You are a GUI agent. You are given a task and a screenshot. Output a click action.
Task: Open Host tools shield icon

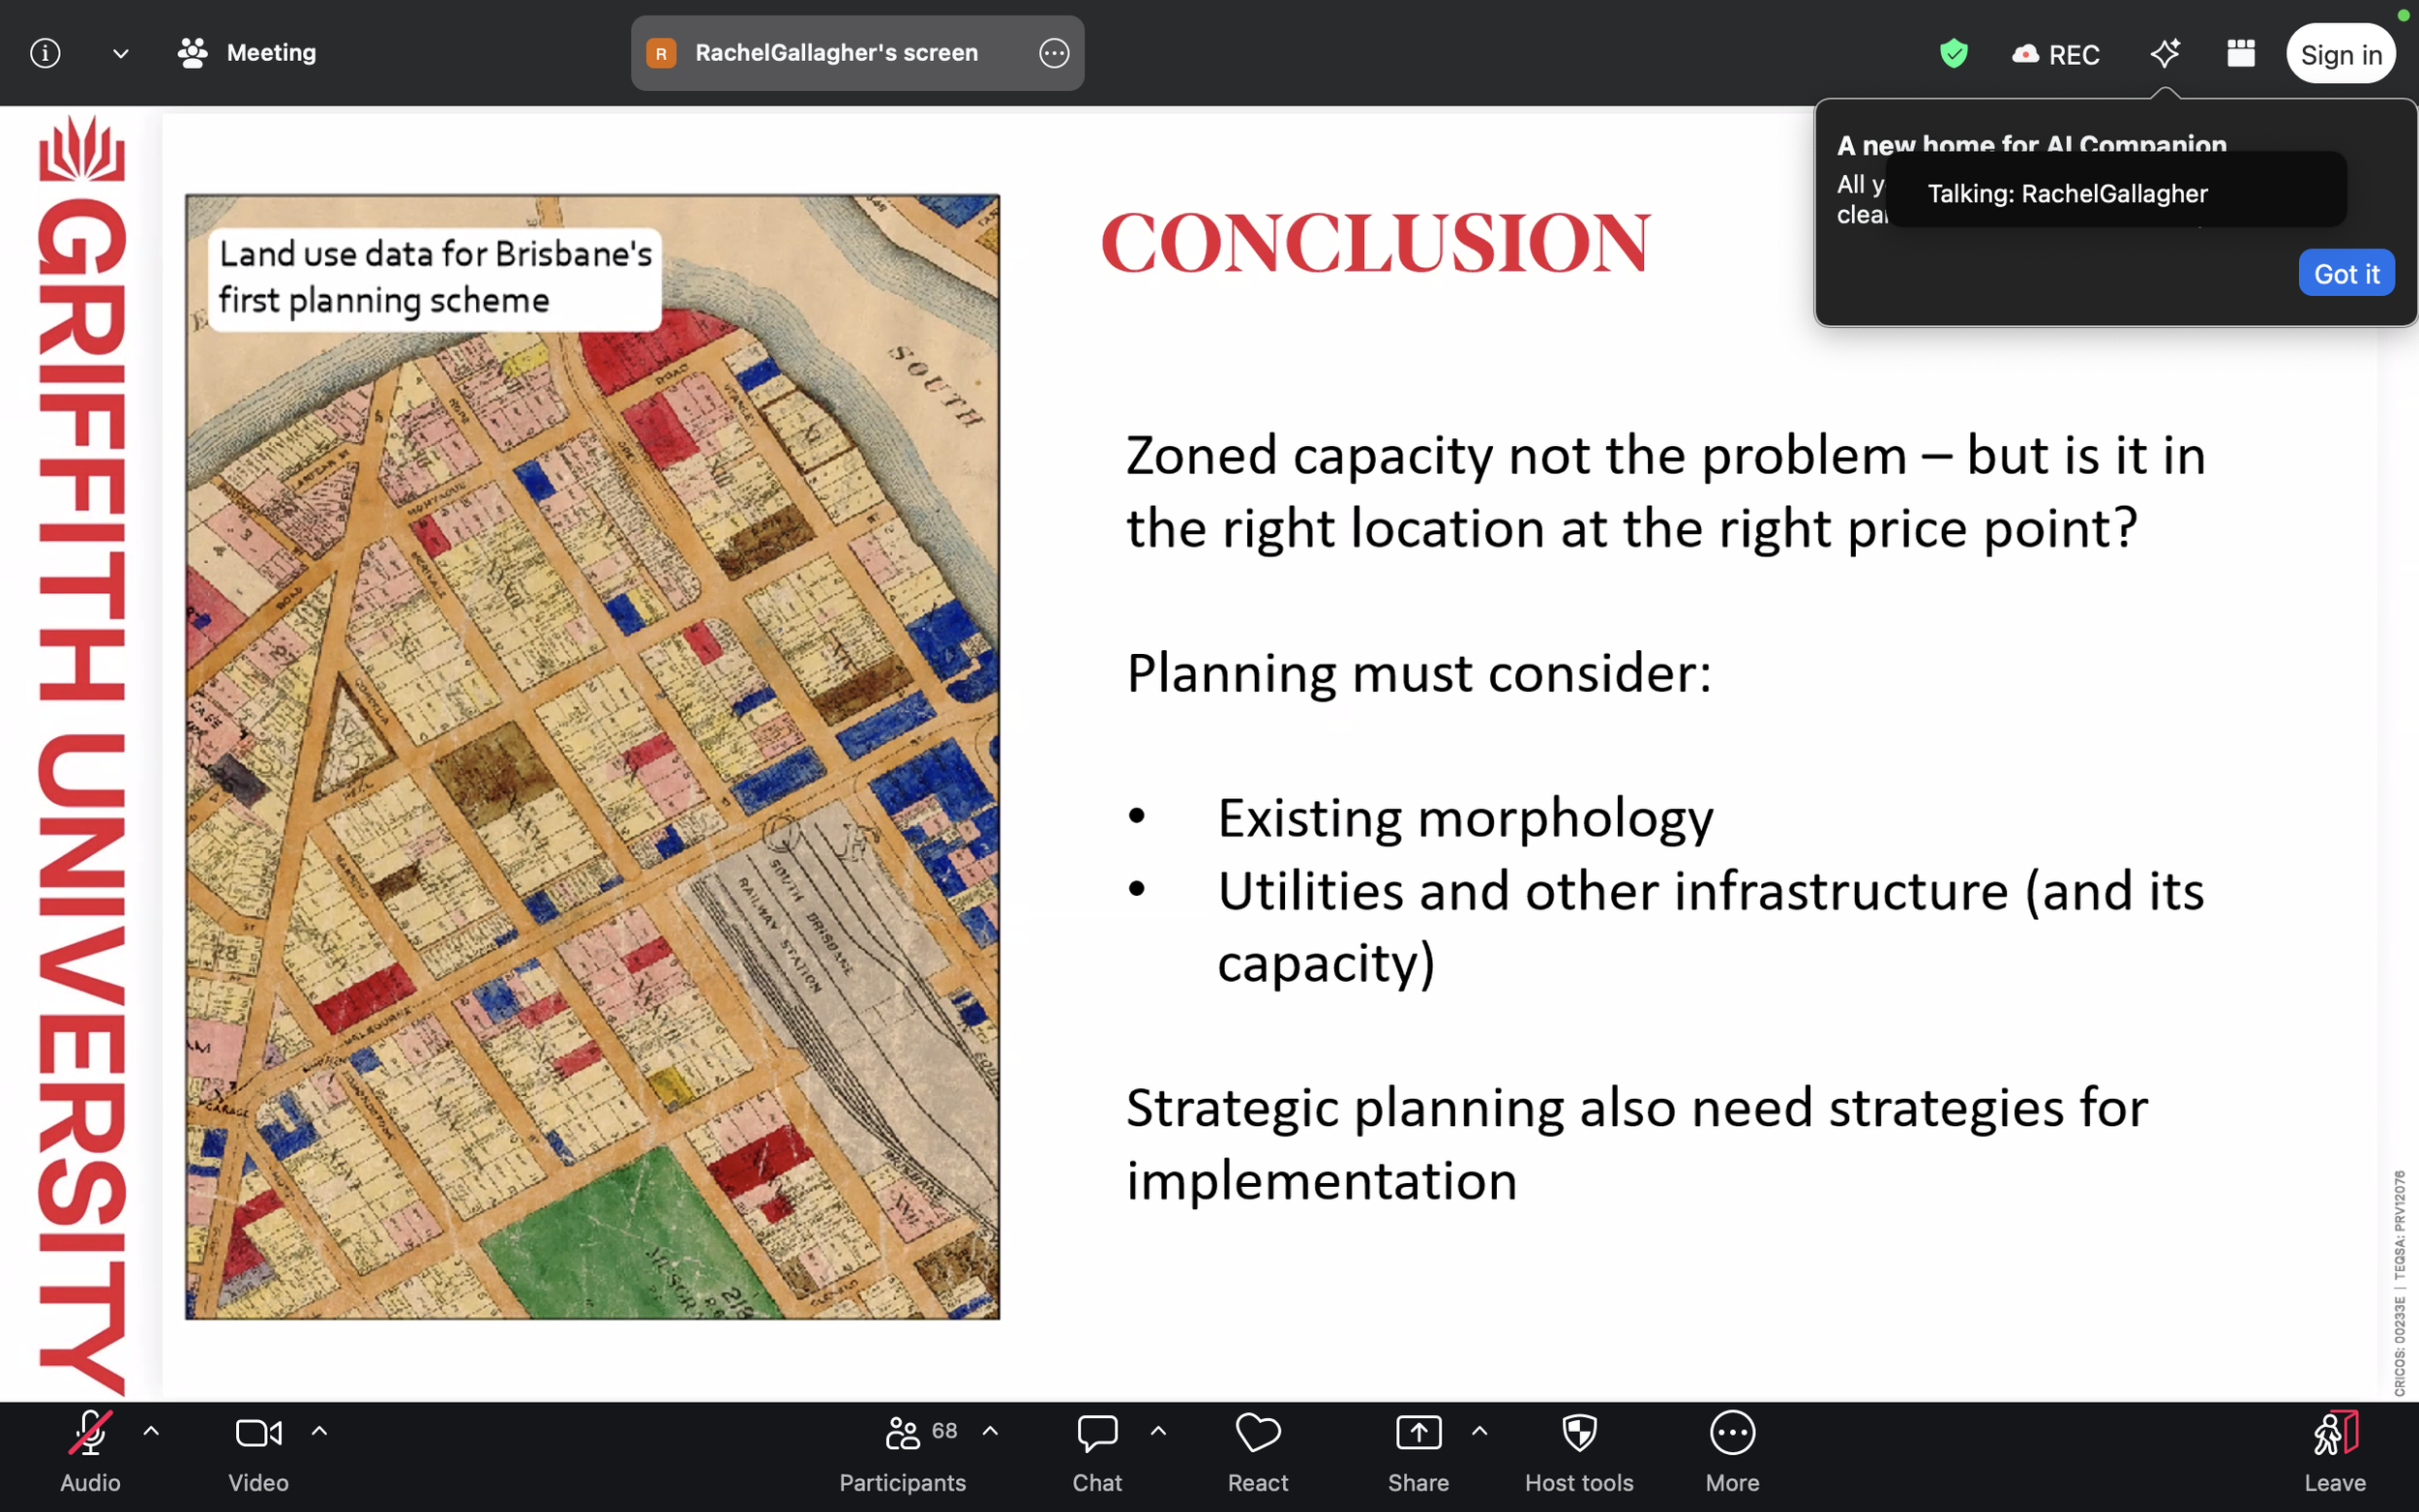point(1578,1451)
